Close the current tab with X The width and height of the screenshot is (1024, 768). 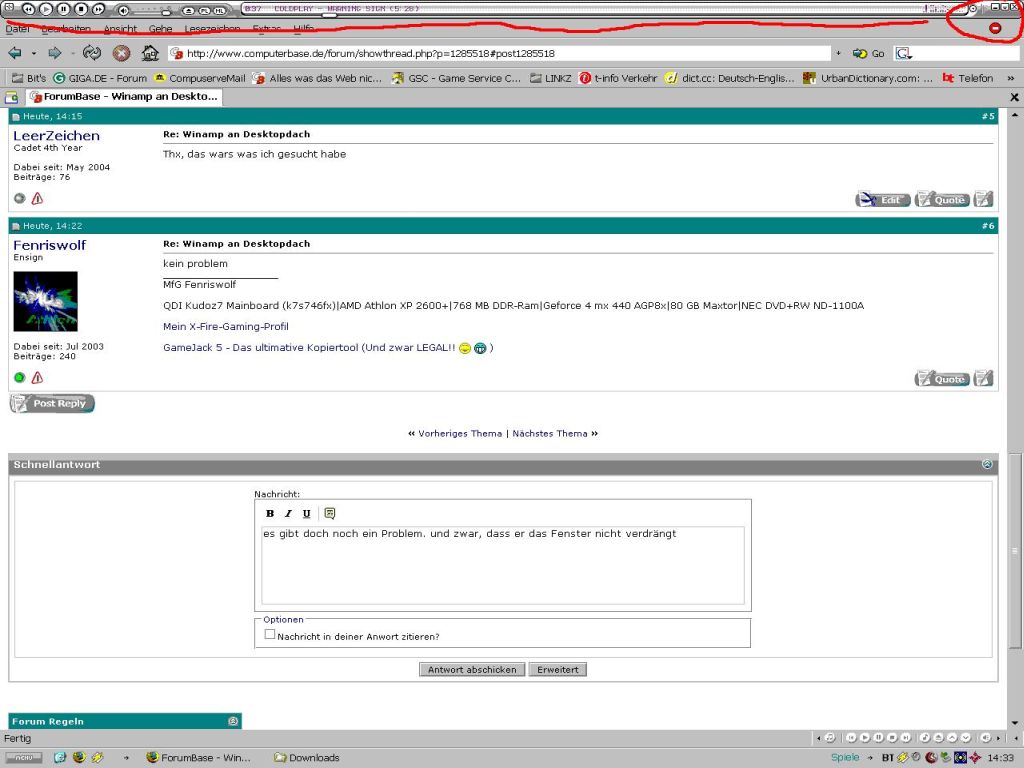point(1014,97)
